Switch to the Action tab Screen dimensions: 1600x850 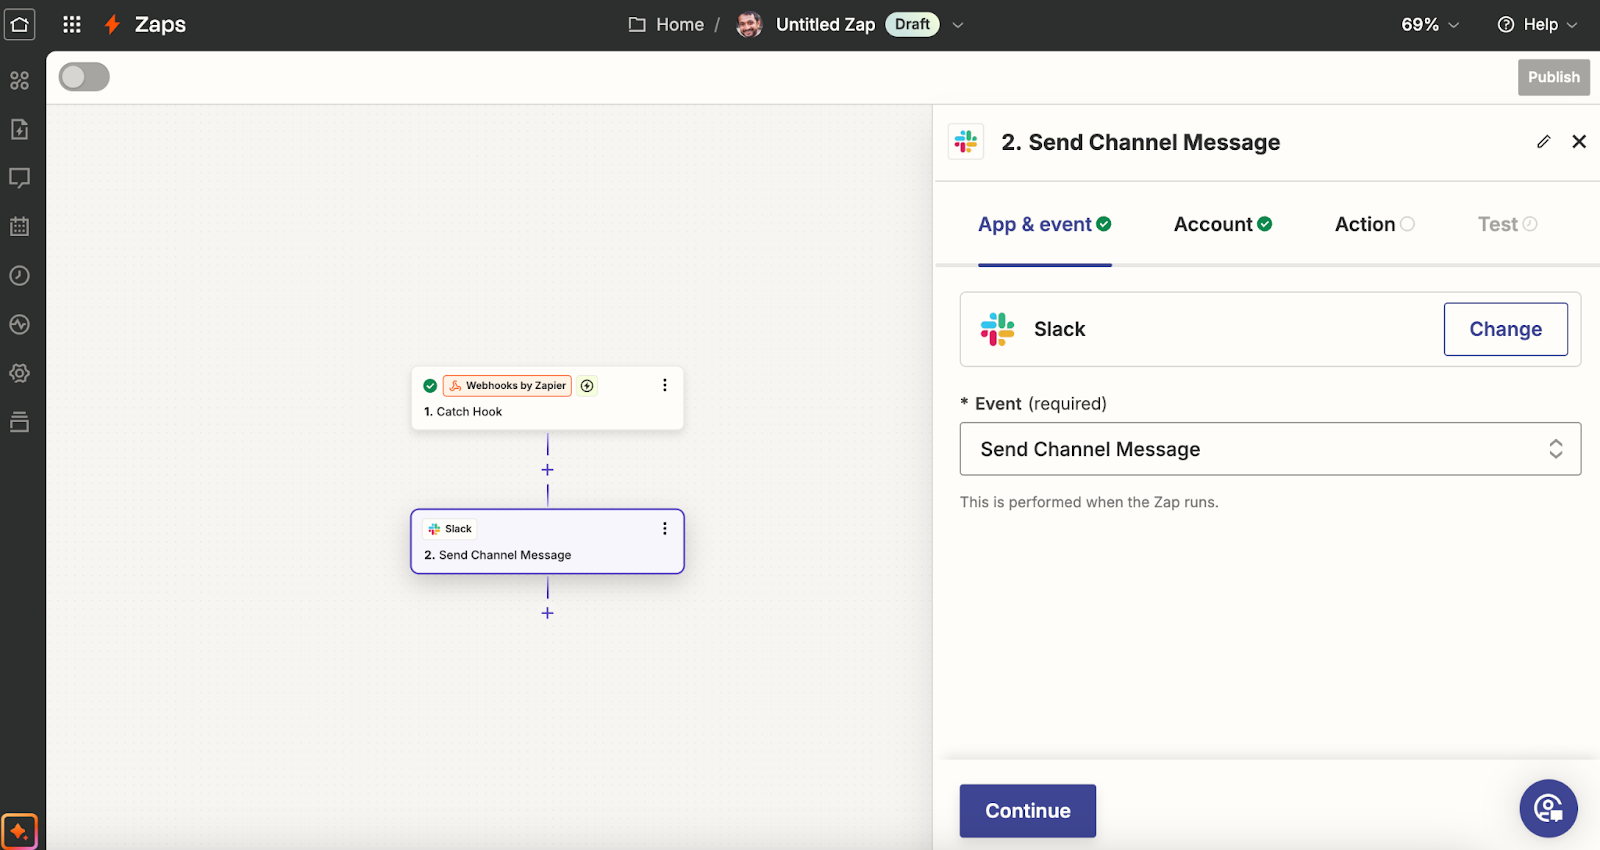pos(1375,224)
